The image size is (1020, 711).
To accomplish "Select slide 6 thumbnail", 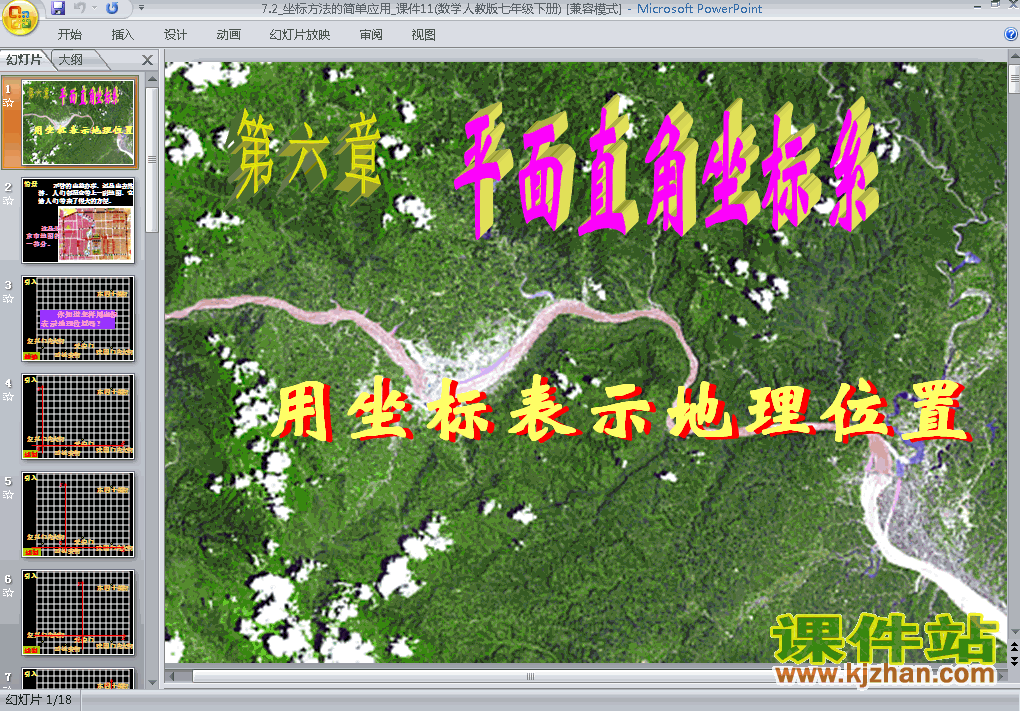I will click(78, 613).
